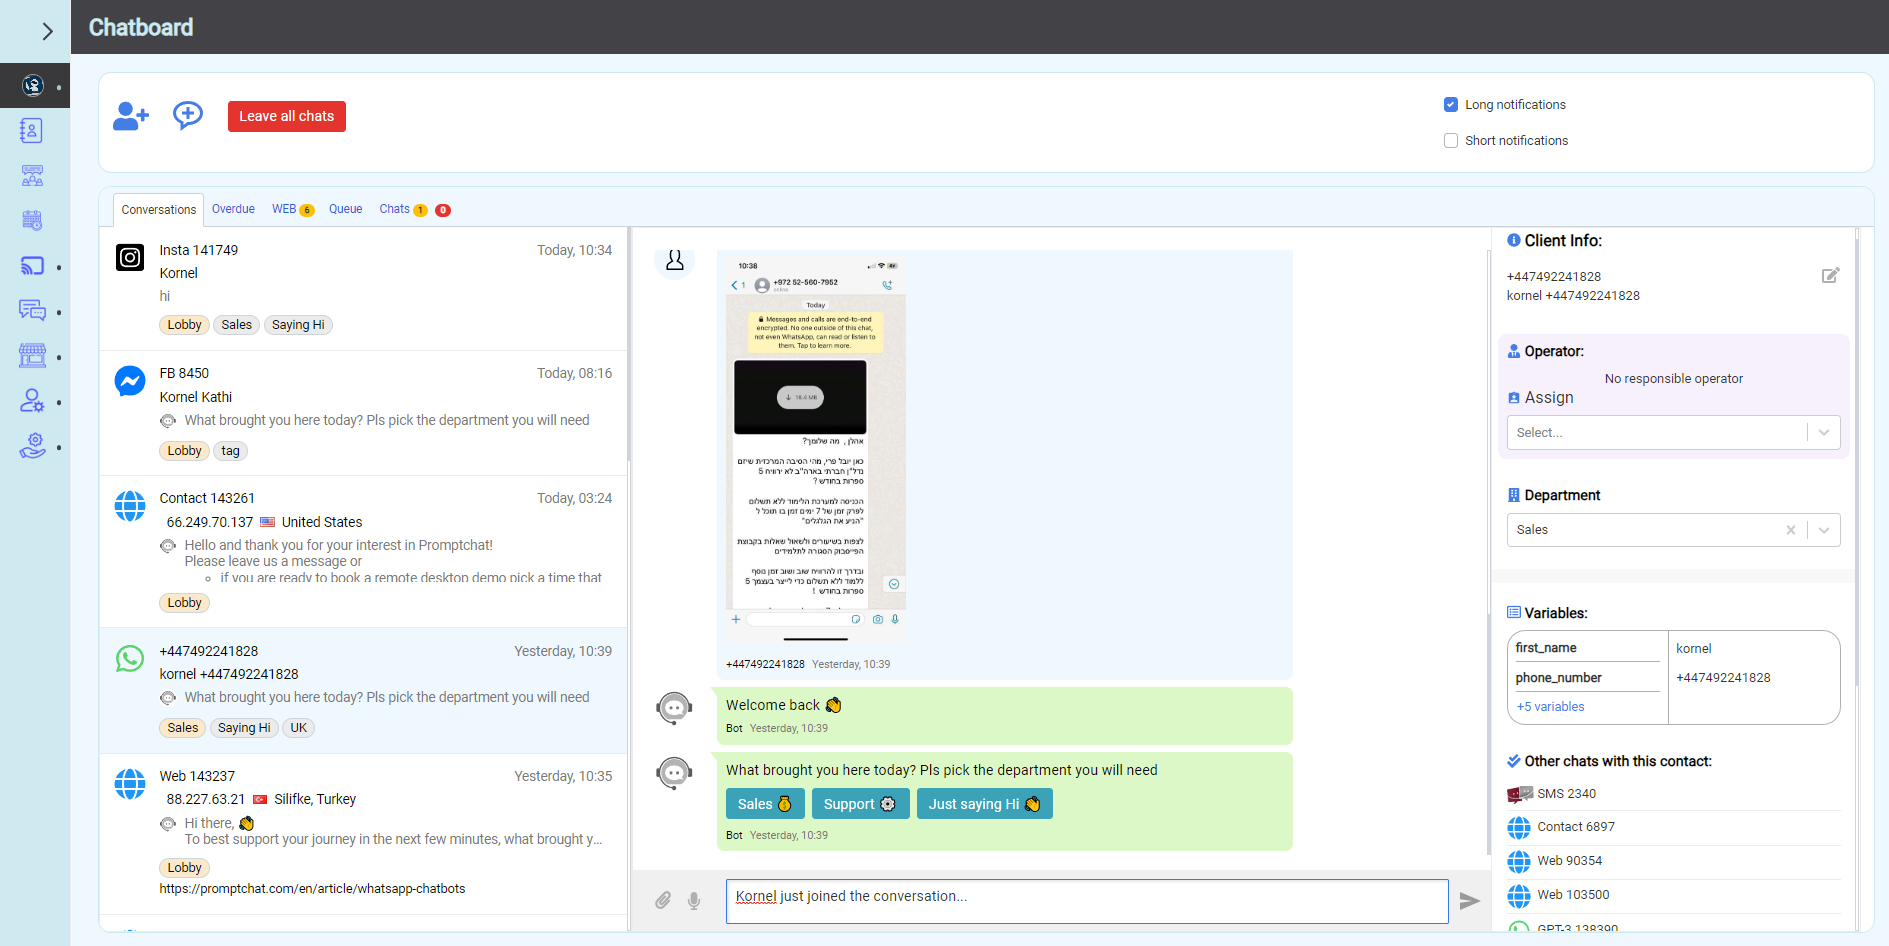Select the calendar scheduler icon in sidebar

(32, 220)
